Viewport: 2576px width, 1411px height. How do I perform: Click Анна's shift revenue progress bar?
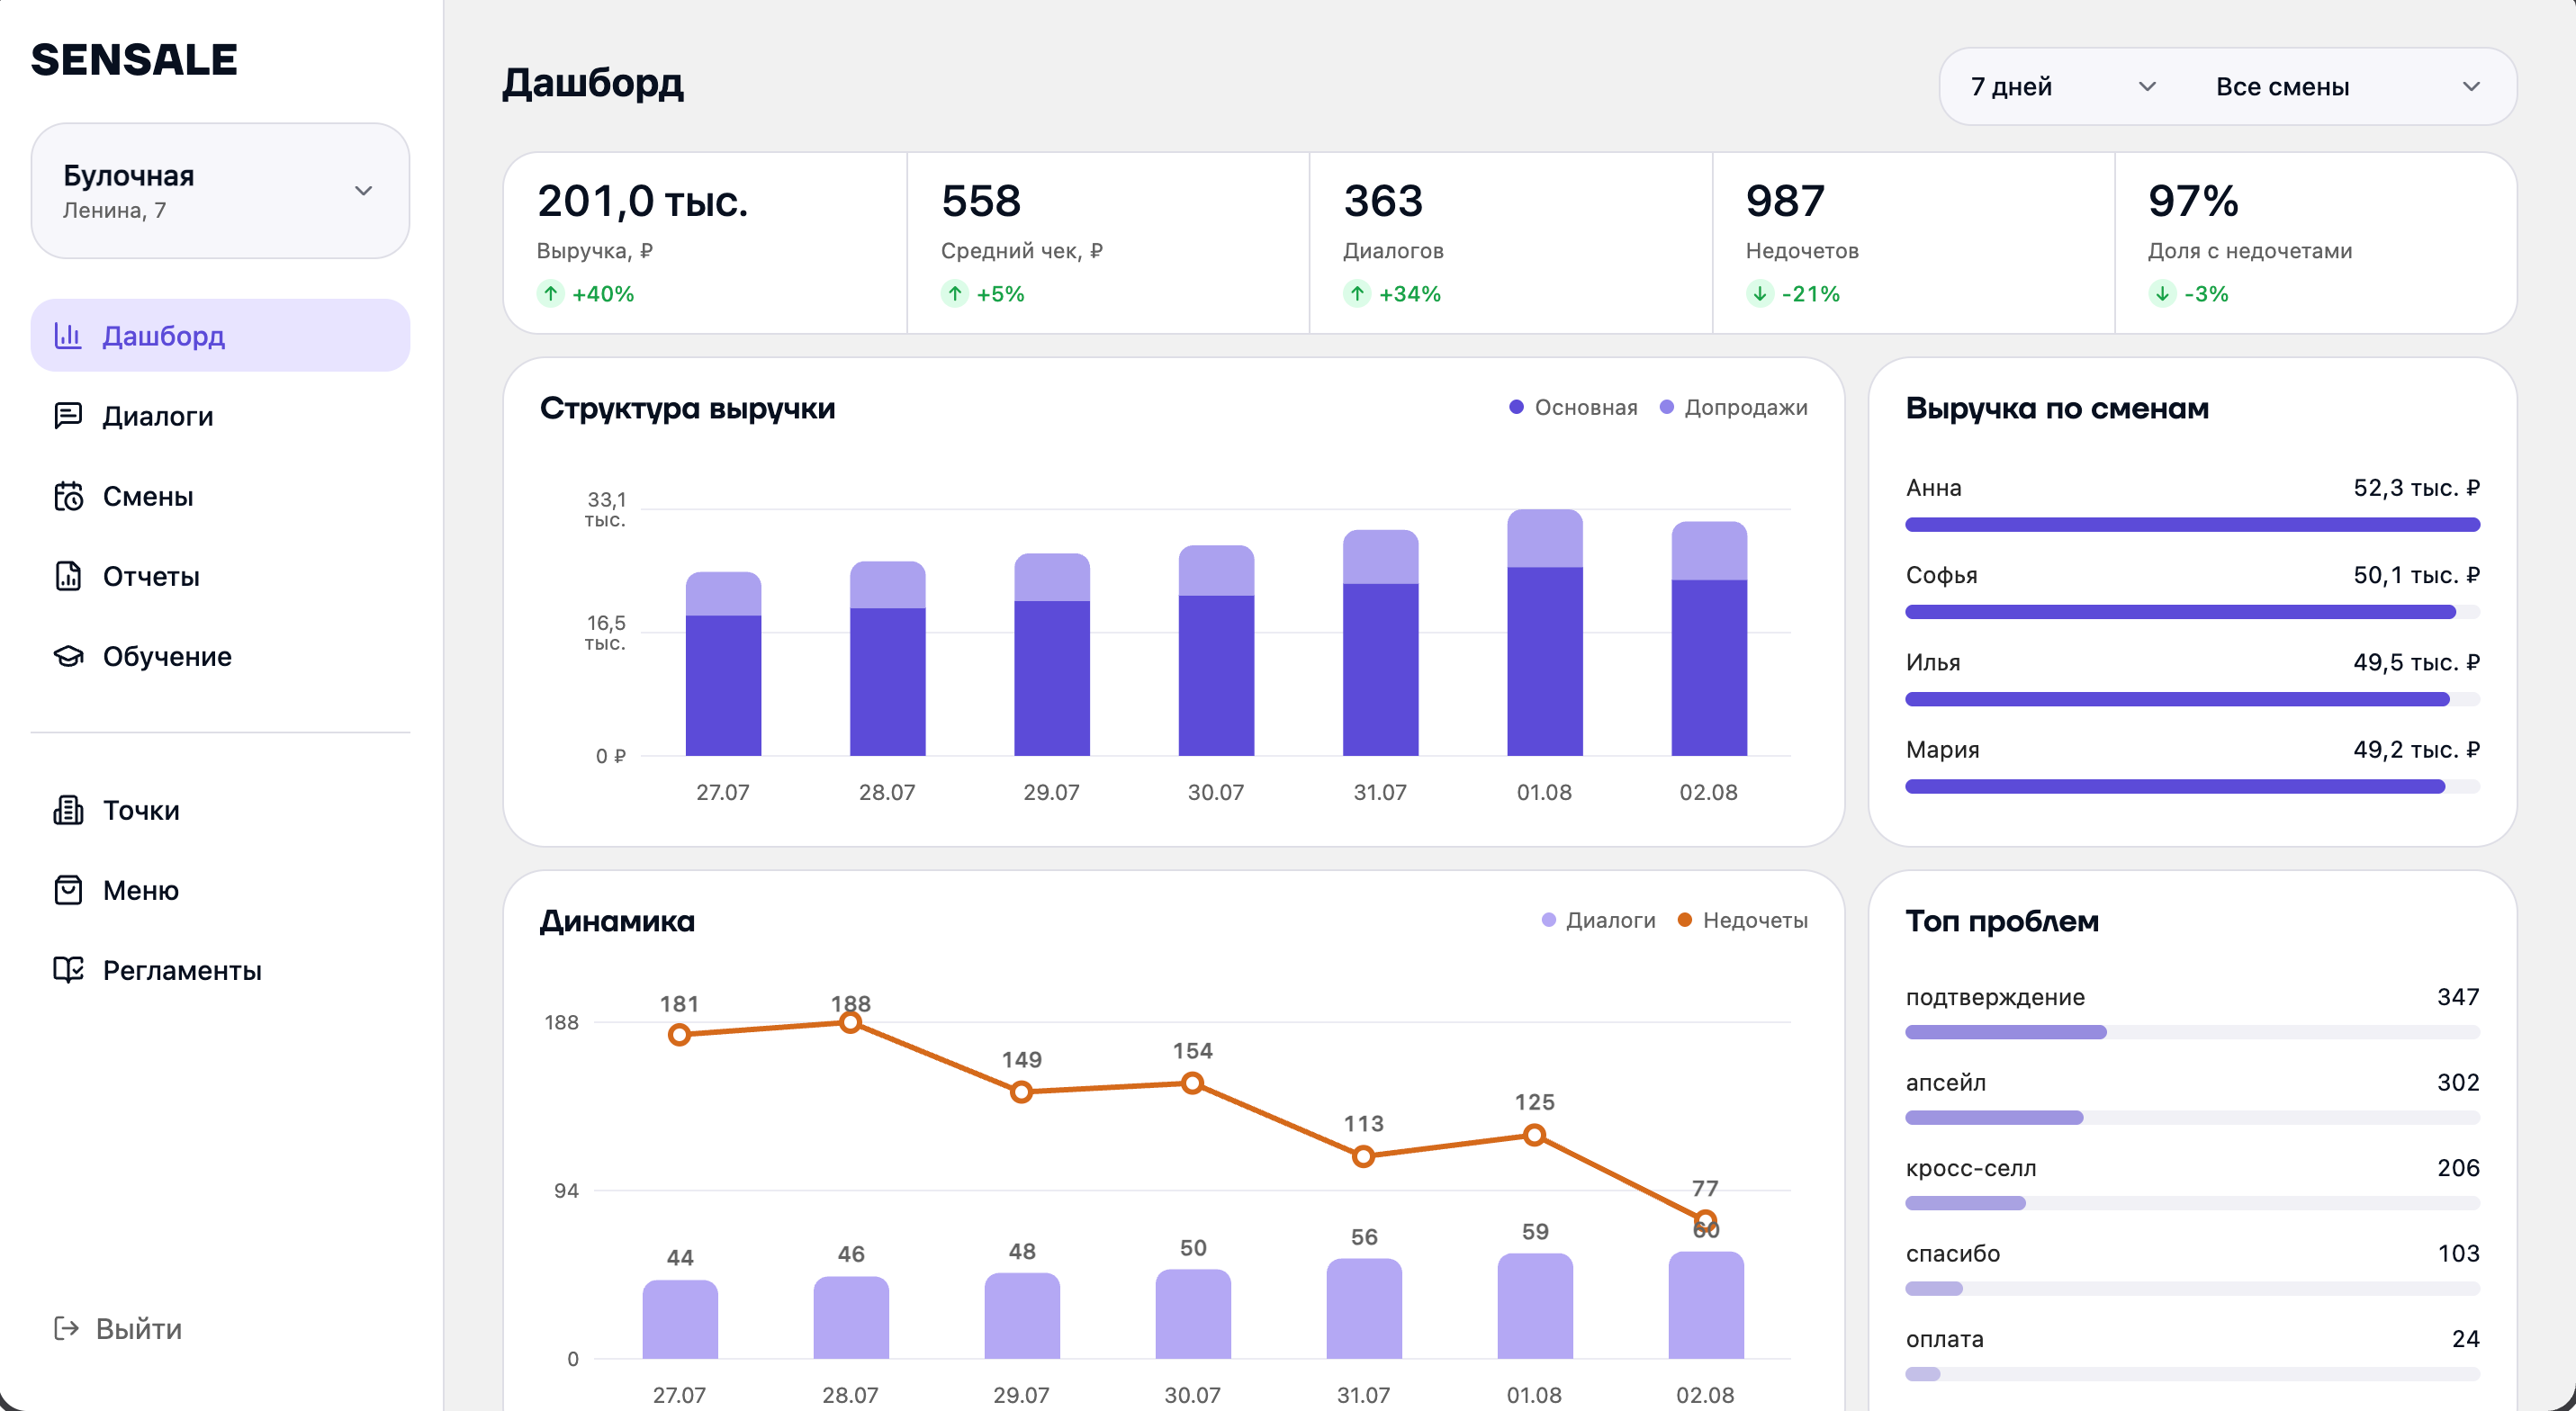pyautogui.click(x=2192, y=524)
